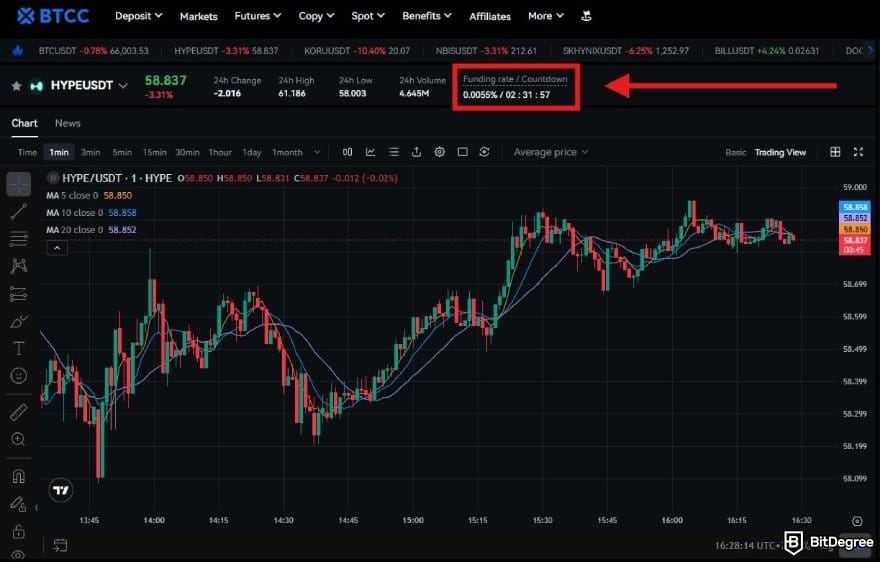Open the Futures dropdown menu
880x562 pixels.
click(258, 16)
